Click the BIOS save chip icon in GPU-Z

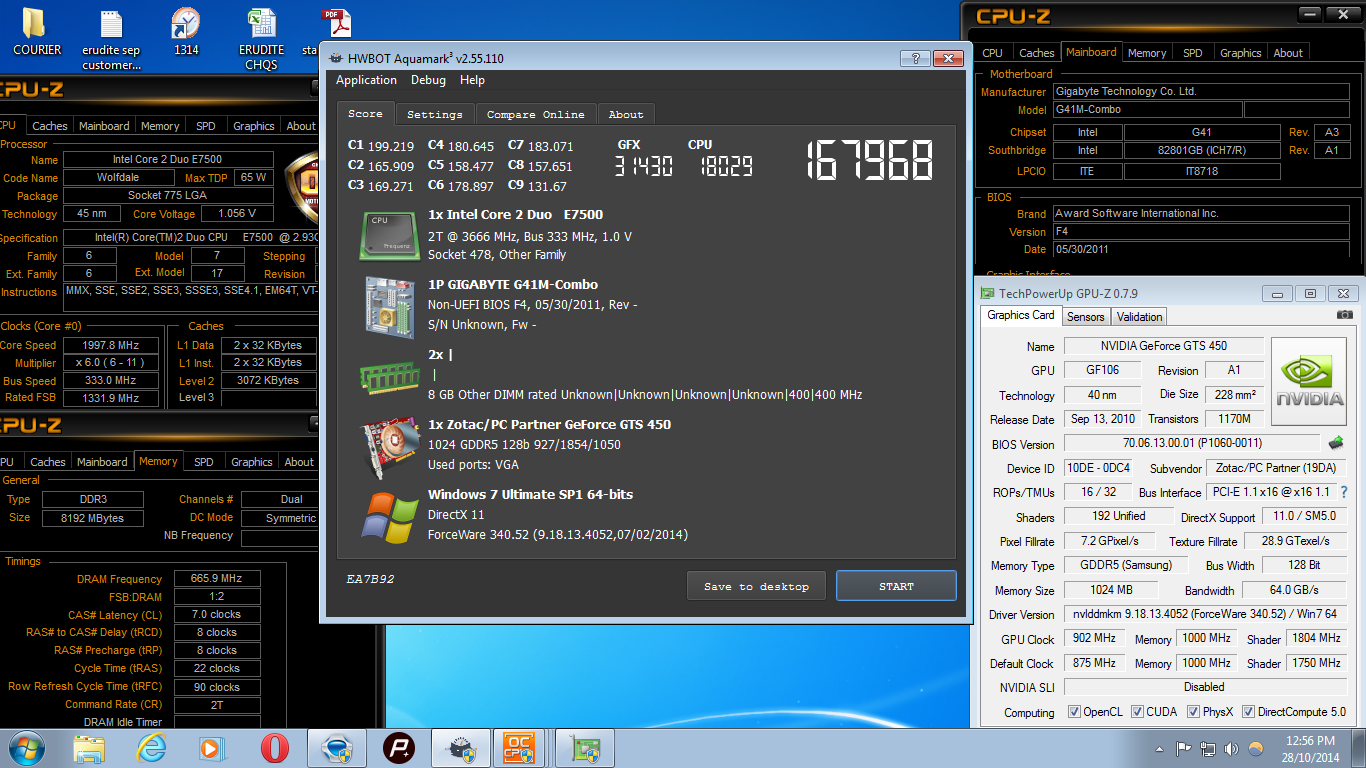click(1335, 443)
